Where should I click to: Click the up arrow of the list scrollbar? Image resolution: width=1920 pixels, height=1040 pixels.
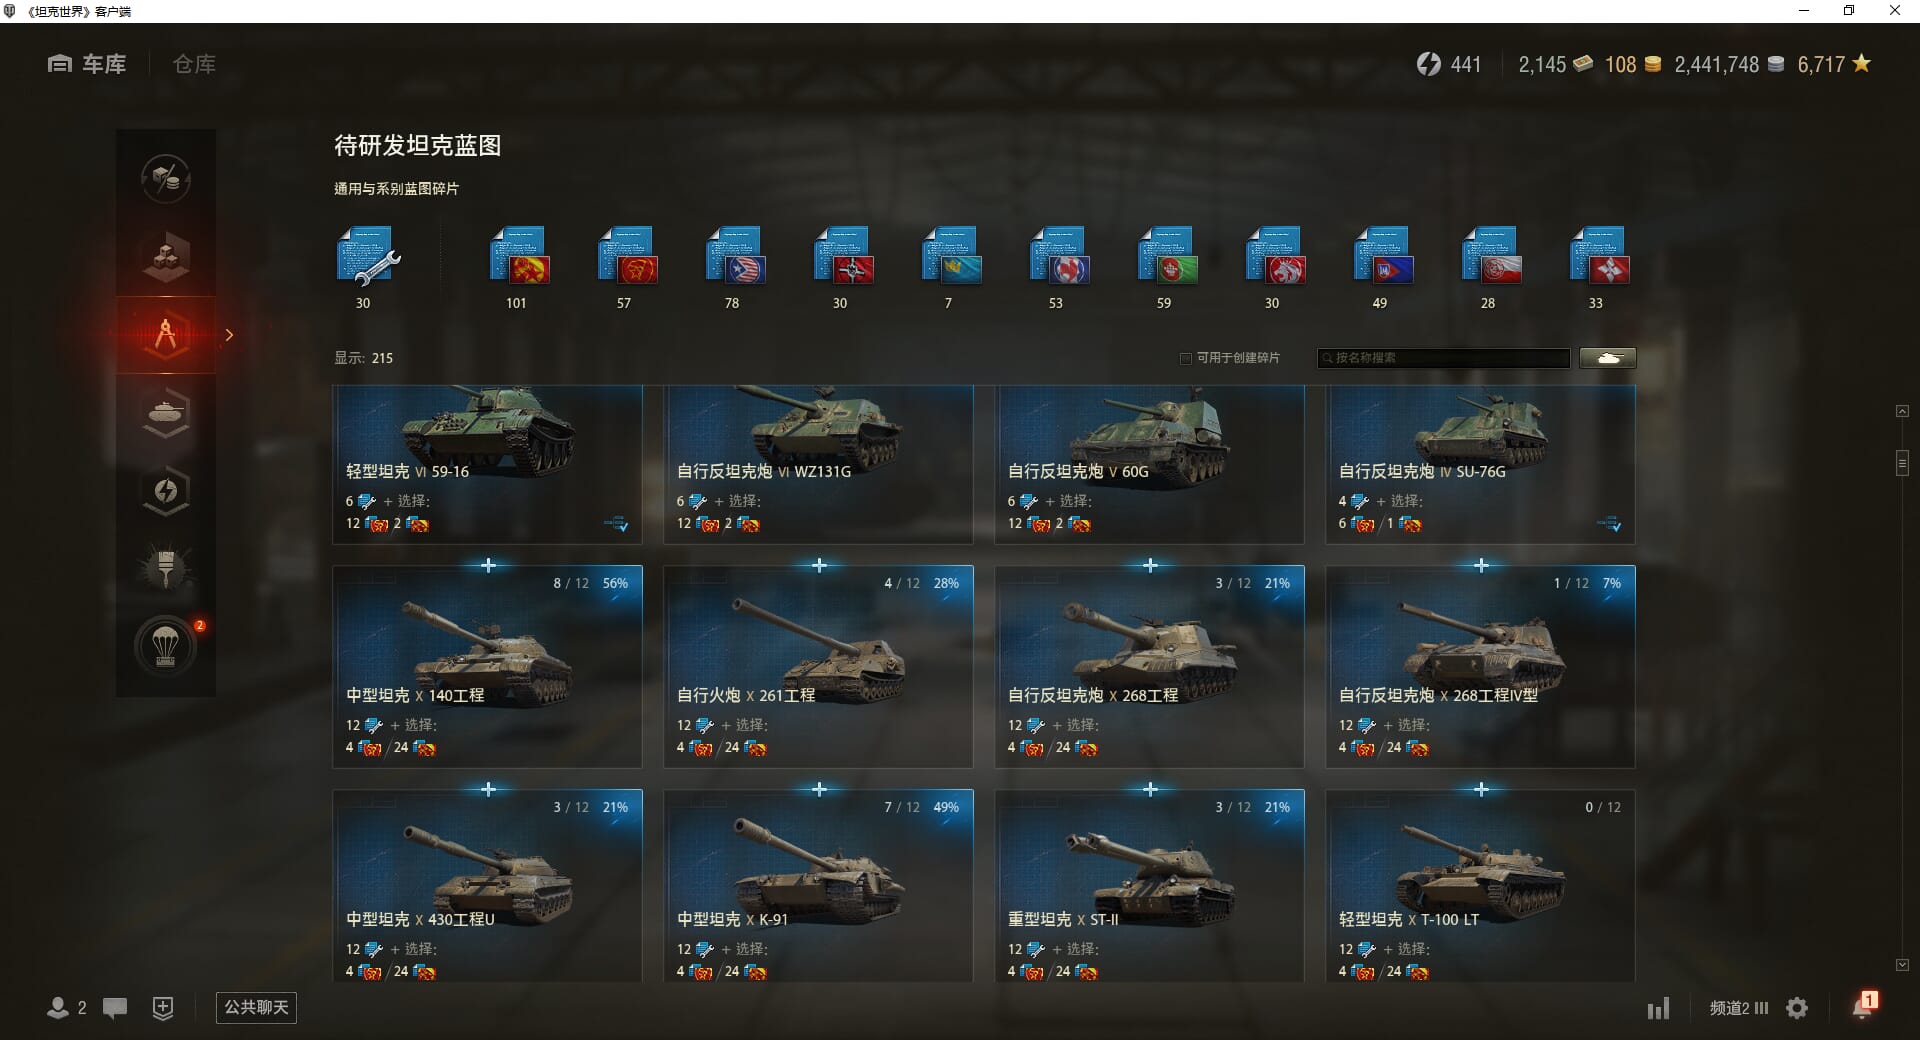(x=1902, y=411)
